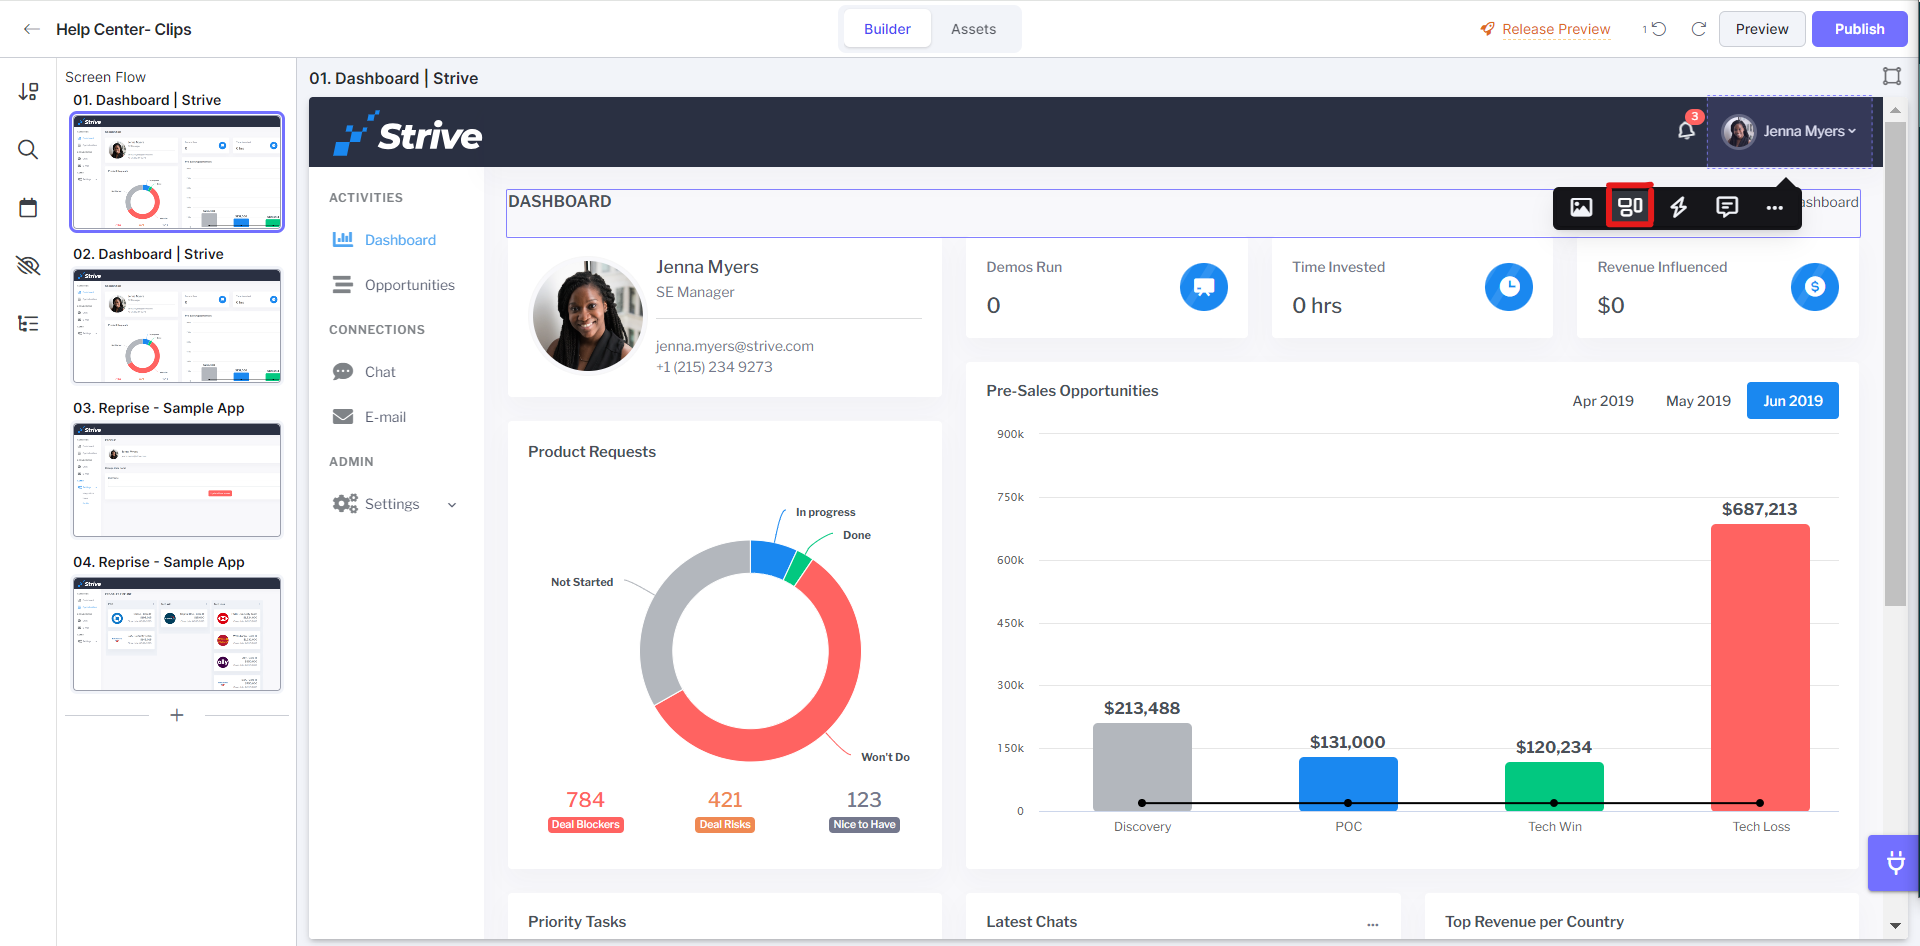Image resolution: width=1920 pixels, height=946 pixels.
Task: Open E-mail under Connections
Action: [385, 417]
